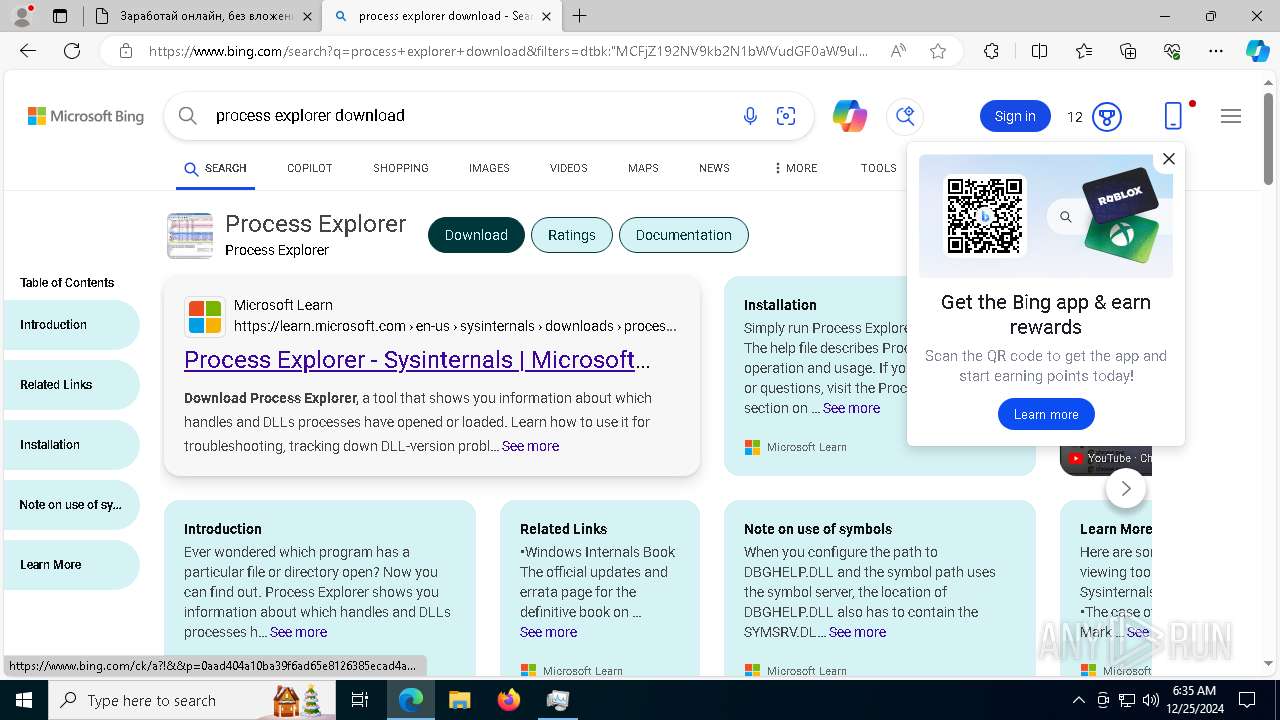The image size is (1280, 720).
Task: Open the Rewards trophy icon
Action: (x=1106, y=116)
